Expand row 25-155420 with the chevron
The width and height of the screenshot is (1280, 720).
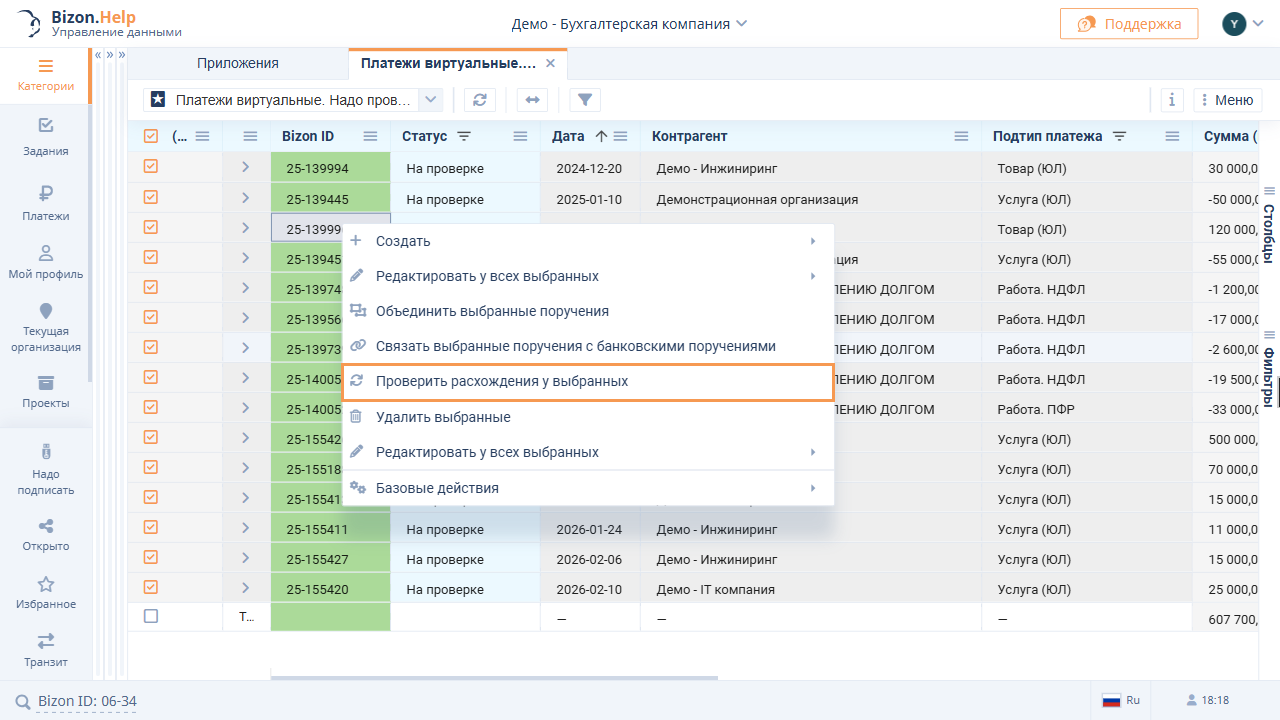pos(246,587)
